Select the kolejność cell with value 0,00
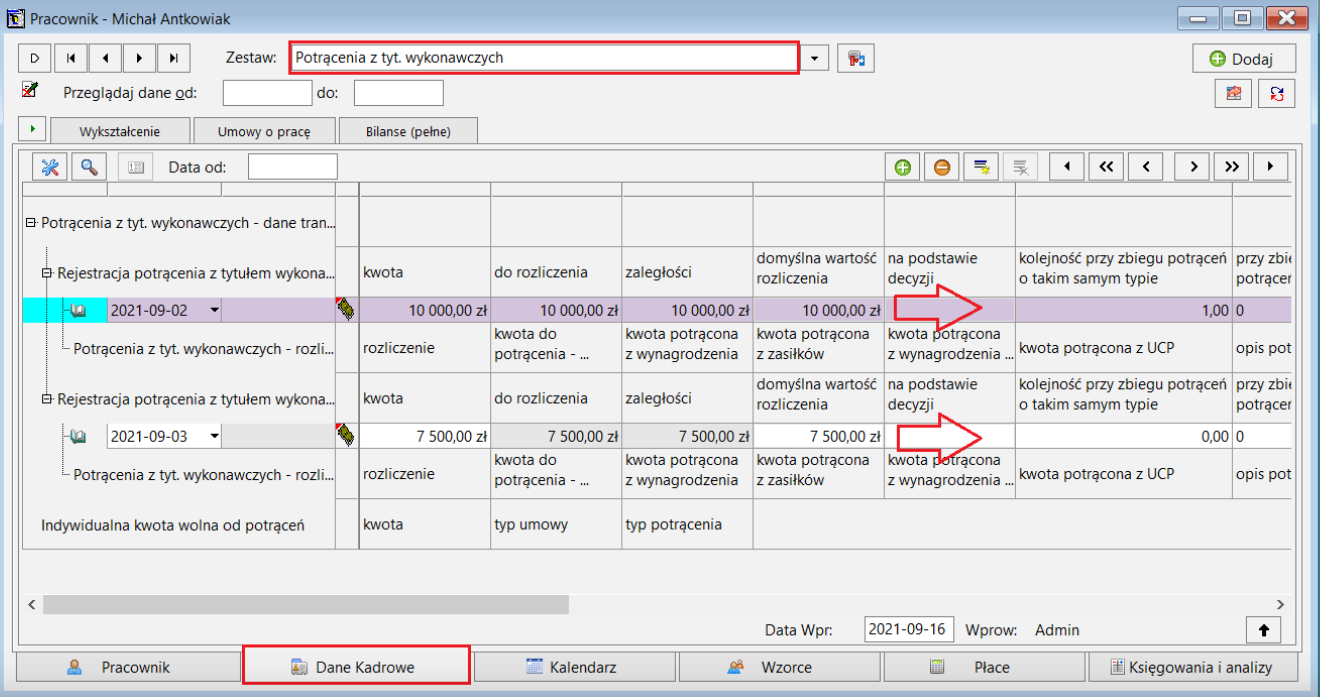Viewport: 1320px width, 697px height. click(1124, 436)
